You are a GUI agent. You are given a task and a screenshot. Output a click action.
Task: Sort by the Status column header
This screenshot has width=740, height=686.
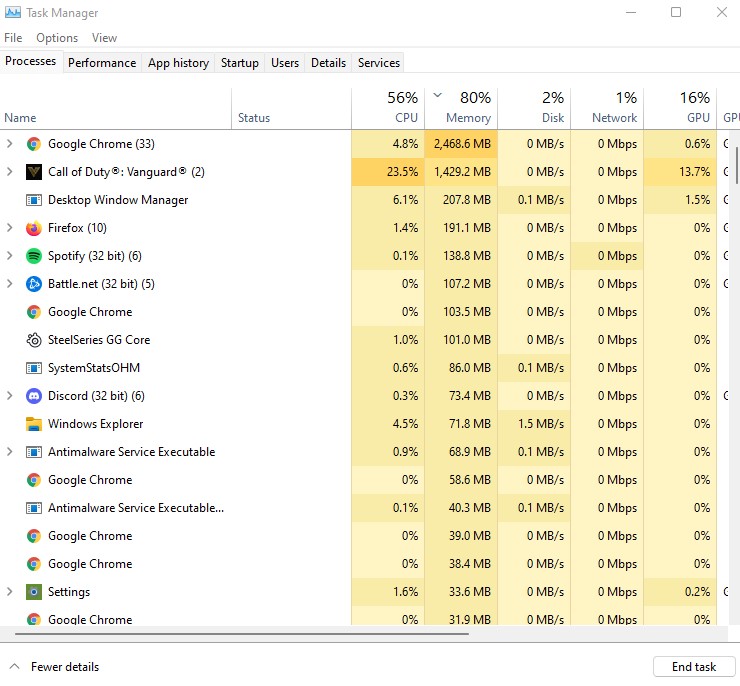(292, 109)
